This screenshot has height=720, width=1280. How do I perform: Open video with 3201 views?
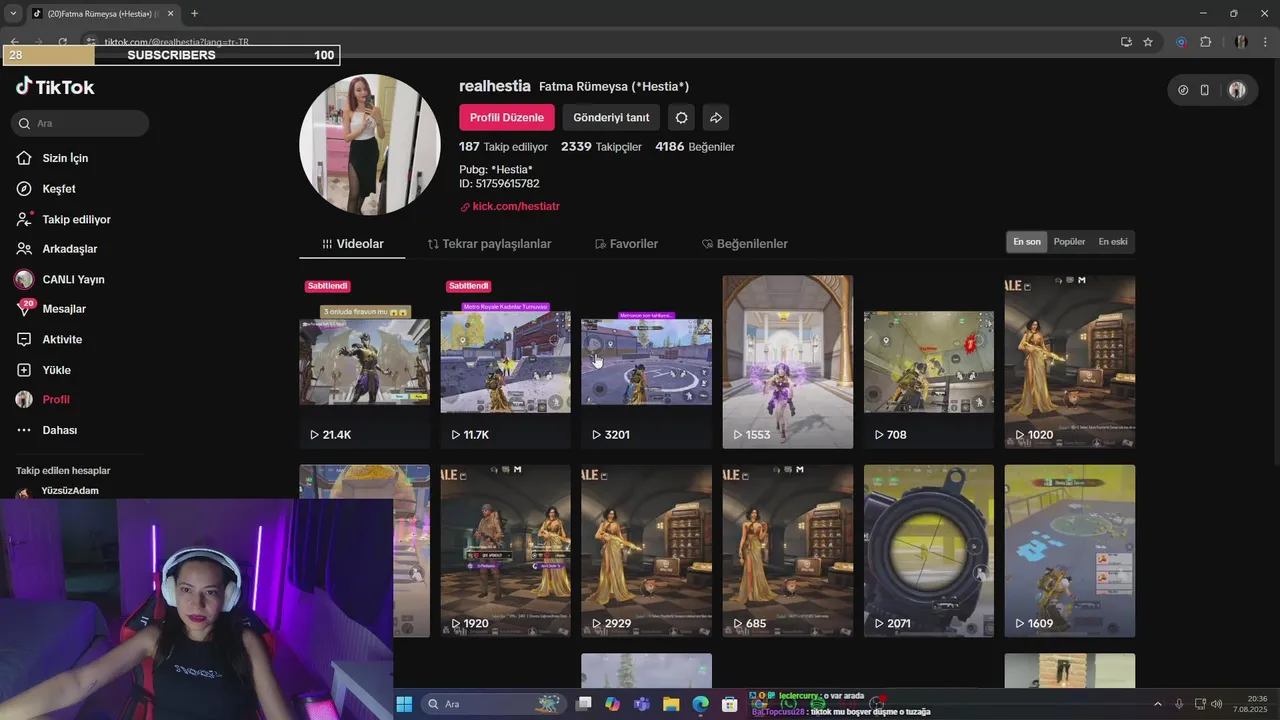[647, 362]
